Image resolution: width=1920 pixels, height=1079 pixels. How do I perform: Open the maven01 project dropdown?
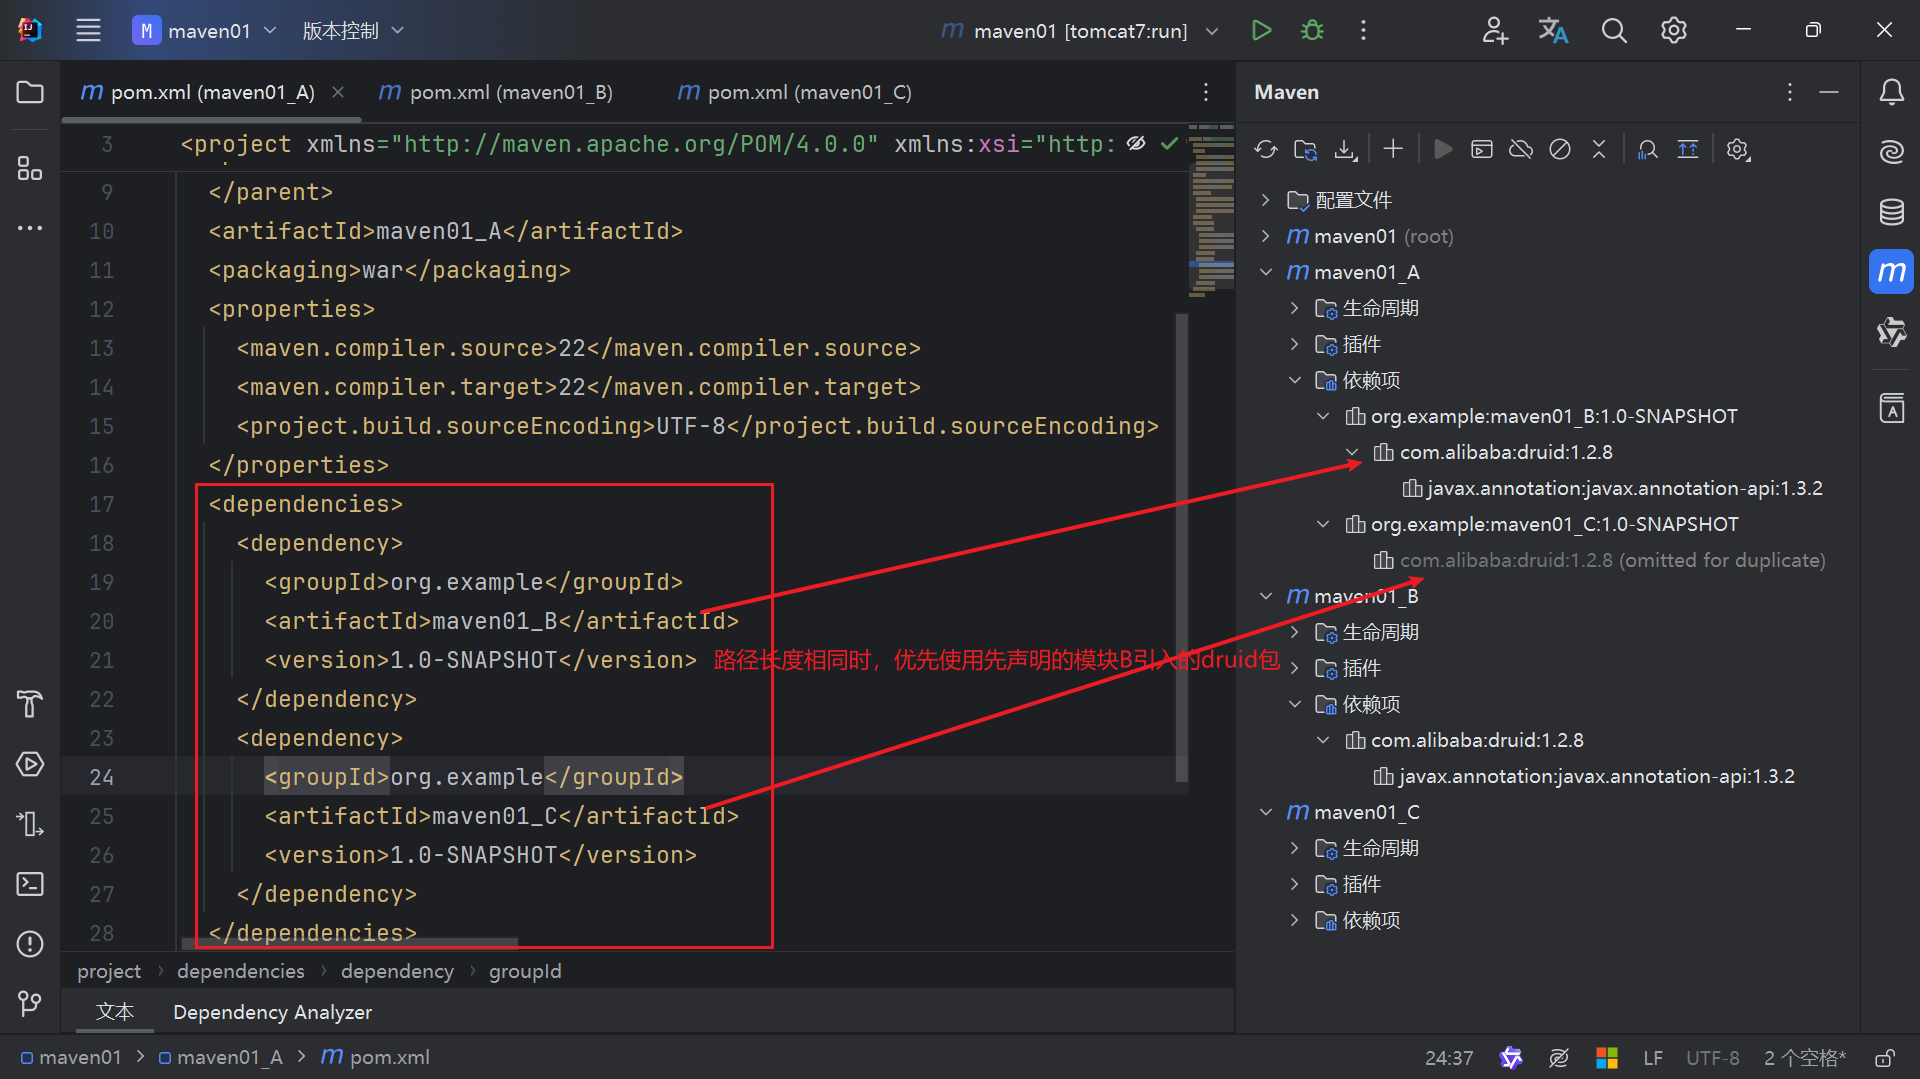point(205,30)
